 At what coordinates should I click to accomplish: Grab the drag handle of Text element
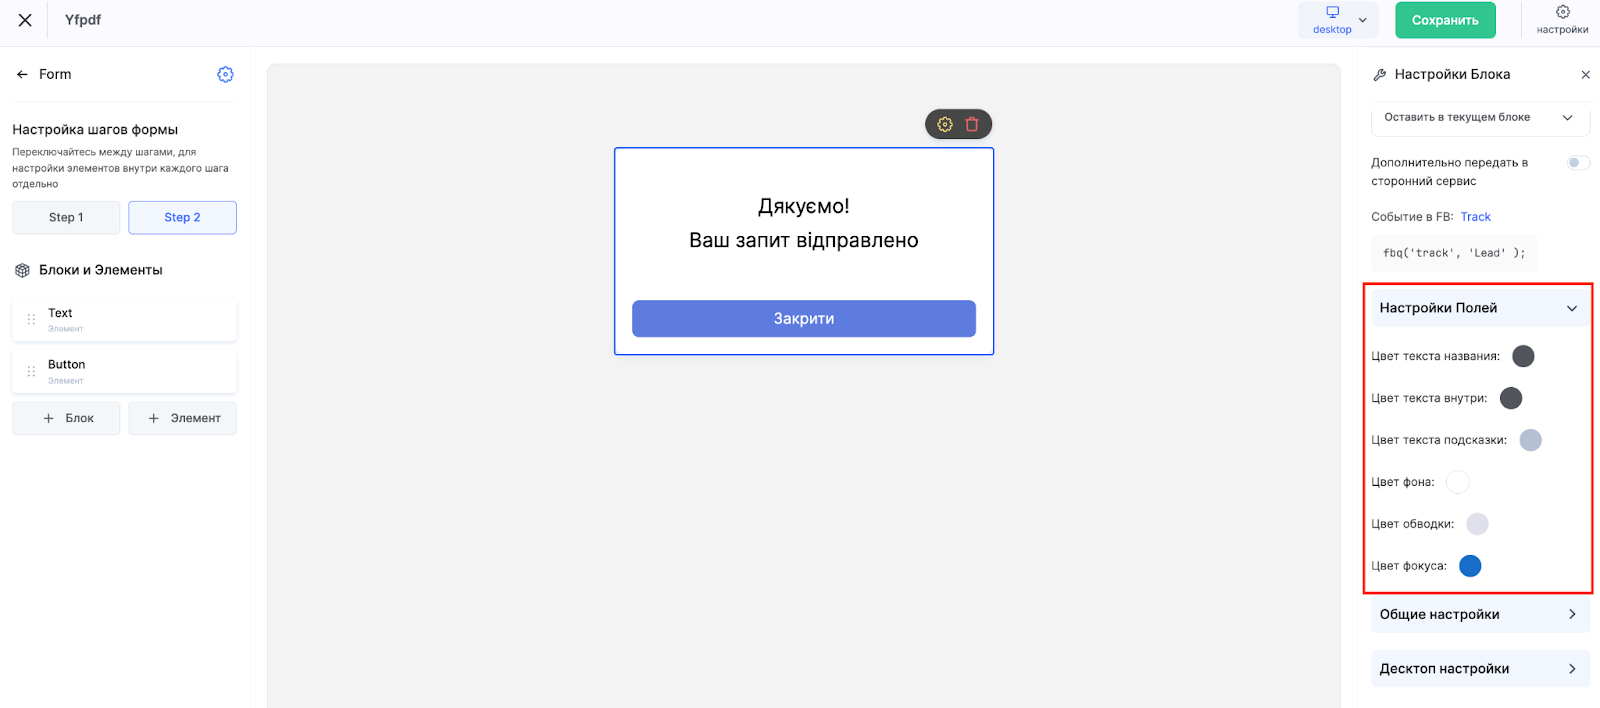coord(31,320)
